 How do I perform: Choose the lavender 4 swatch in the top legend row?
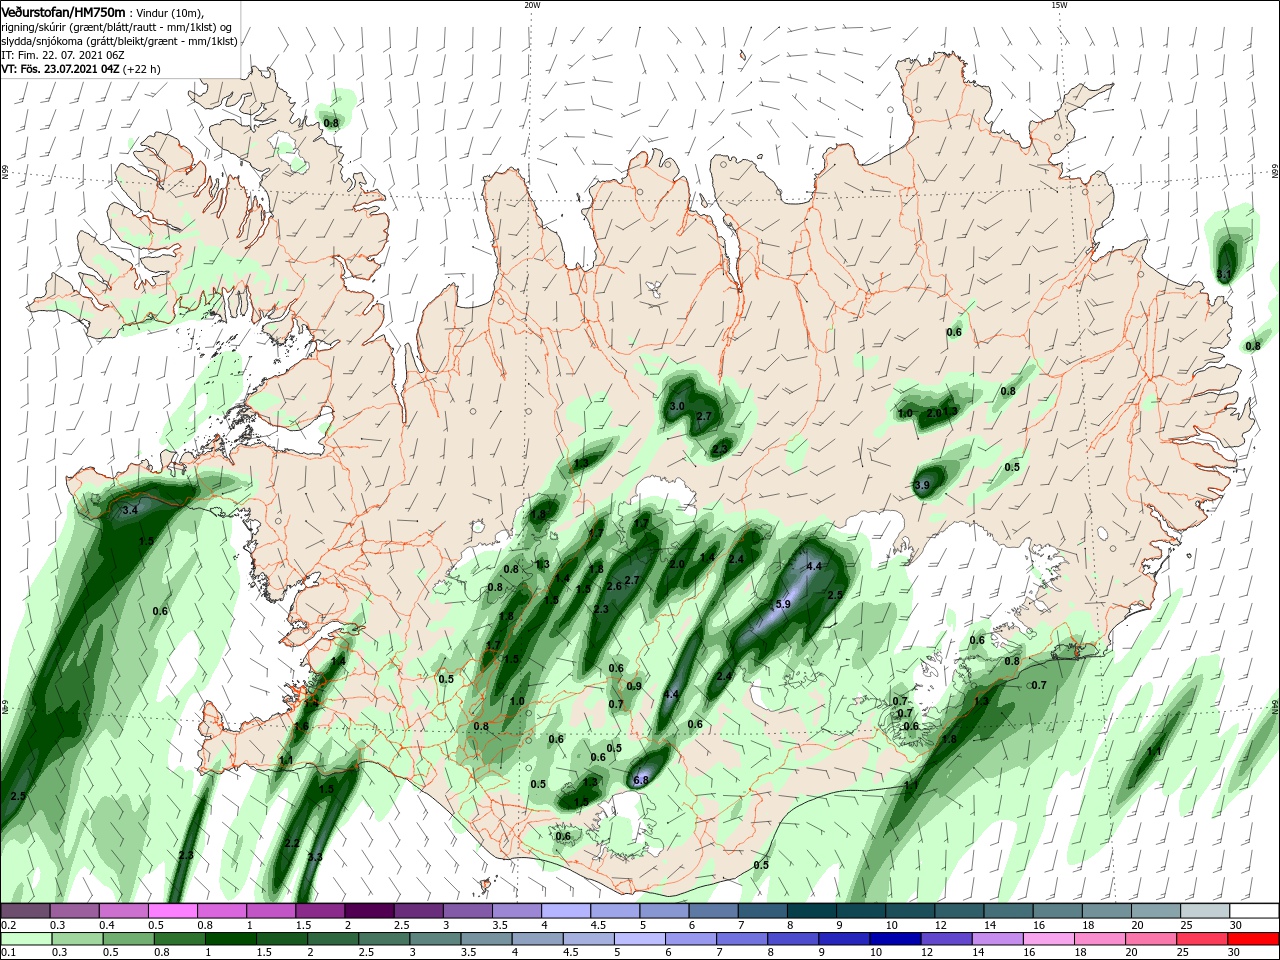pos(565,911)
